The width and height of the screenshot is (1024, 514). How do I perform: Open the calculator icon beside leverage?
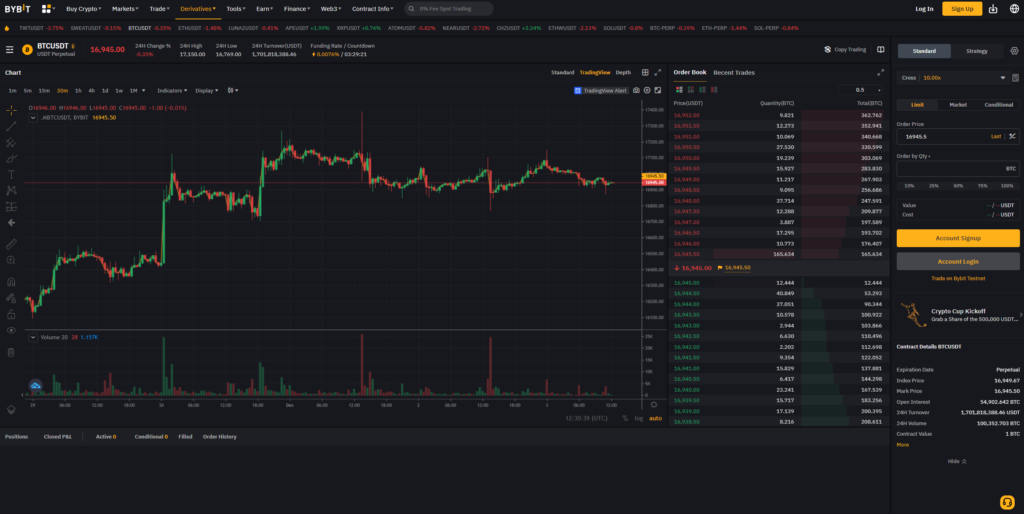[1015, 77]
